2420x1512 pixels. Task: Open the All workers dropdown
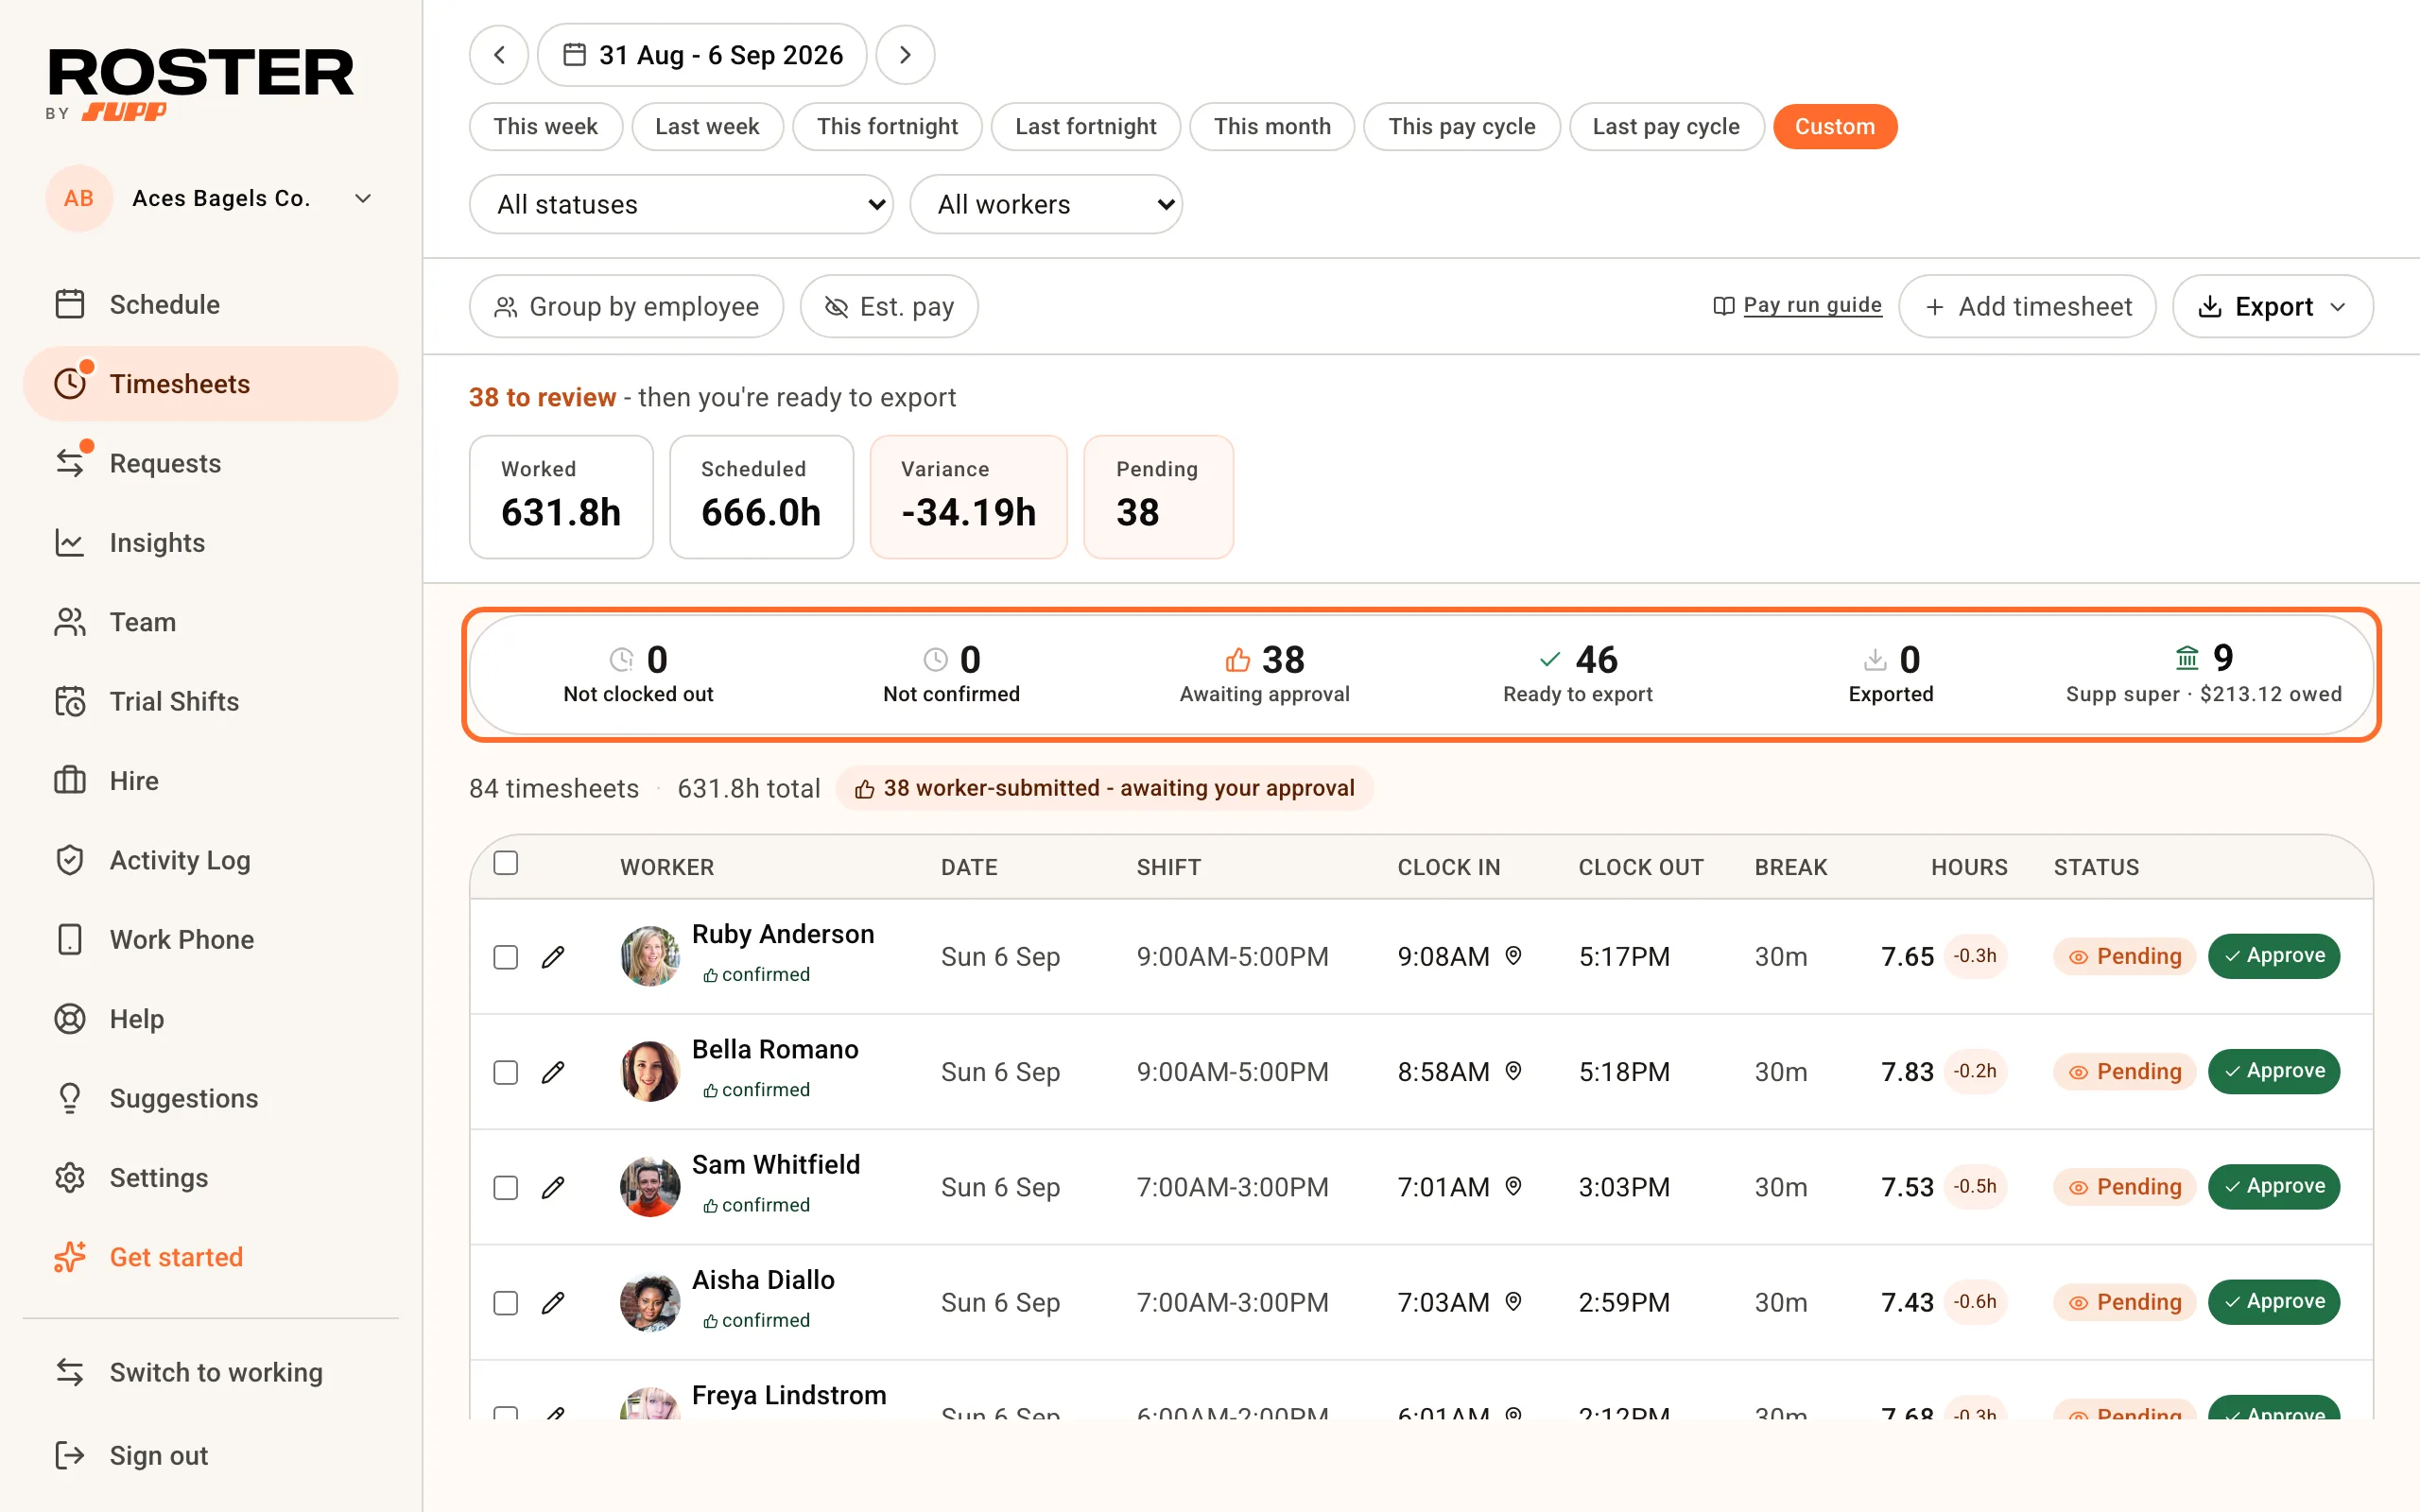tap(1046, 204)
